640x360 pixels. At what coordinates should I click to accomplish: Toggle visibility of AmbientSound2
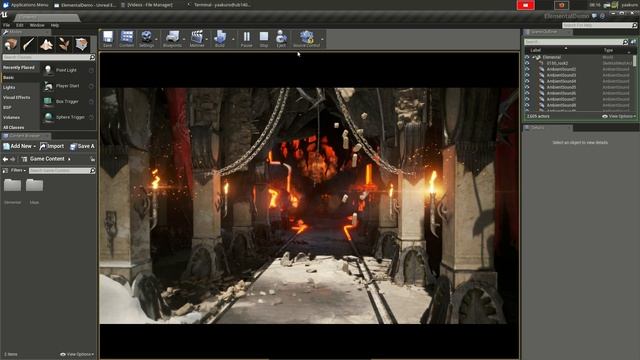[527, 69]
